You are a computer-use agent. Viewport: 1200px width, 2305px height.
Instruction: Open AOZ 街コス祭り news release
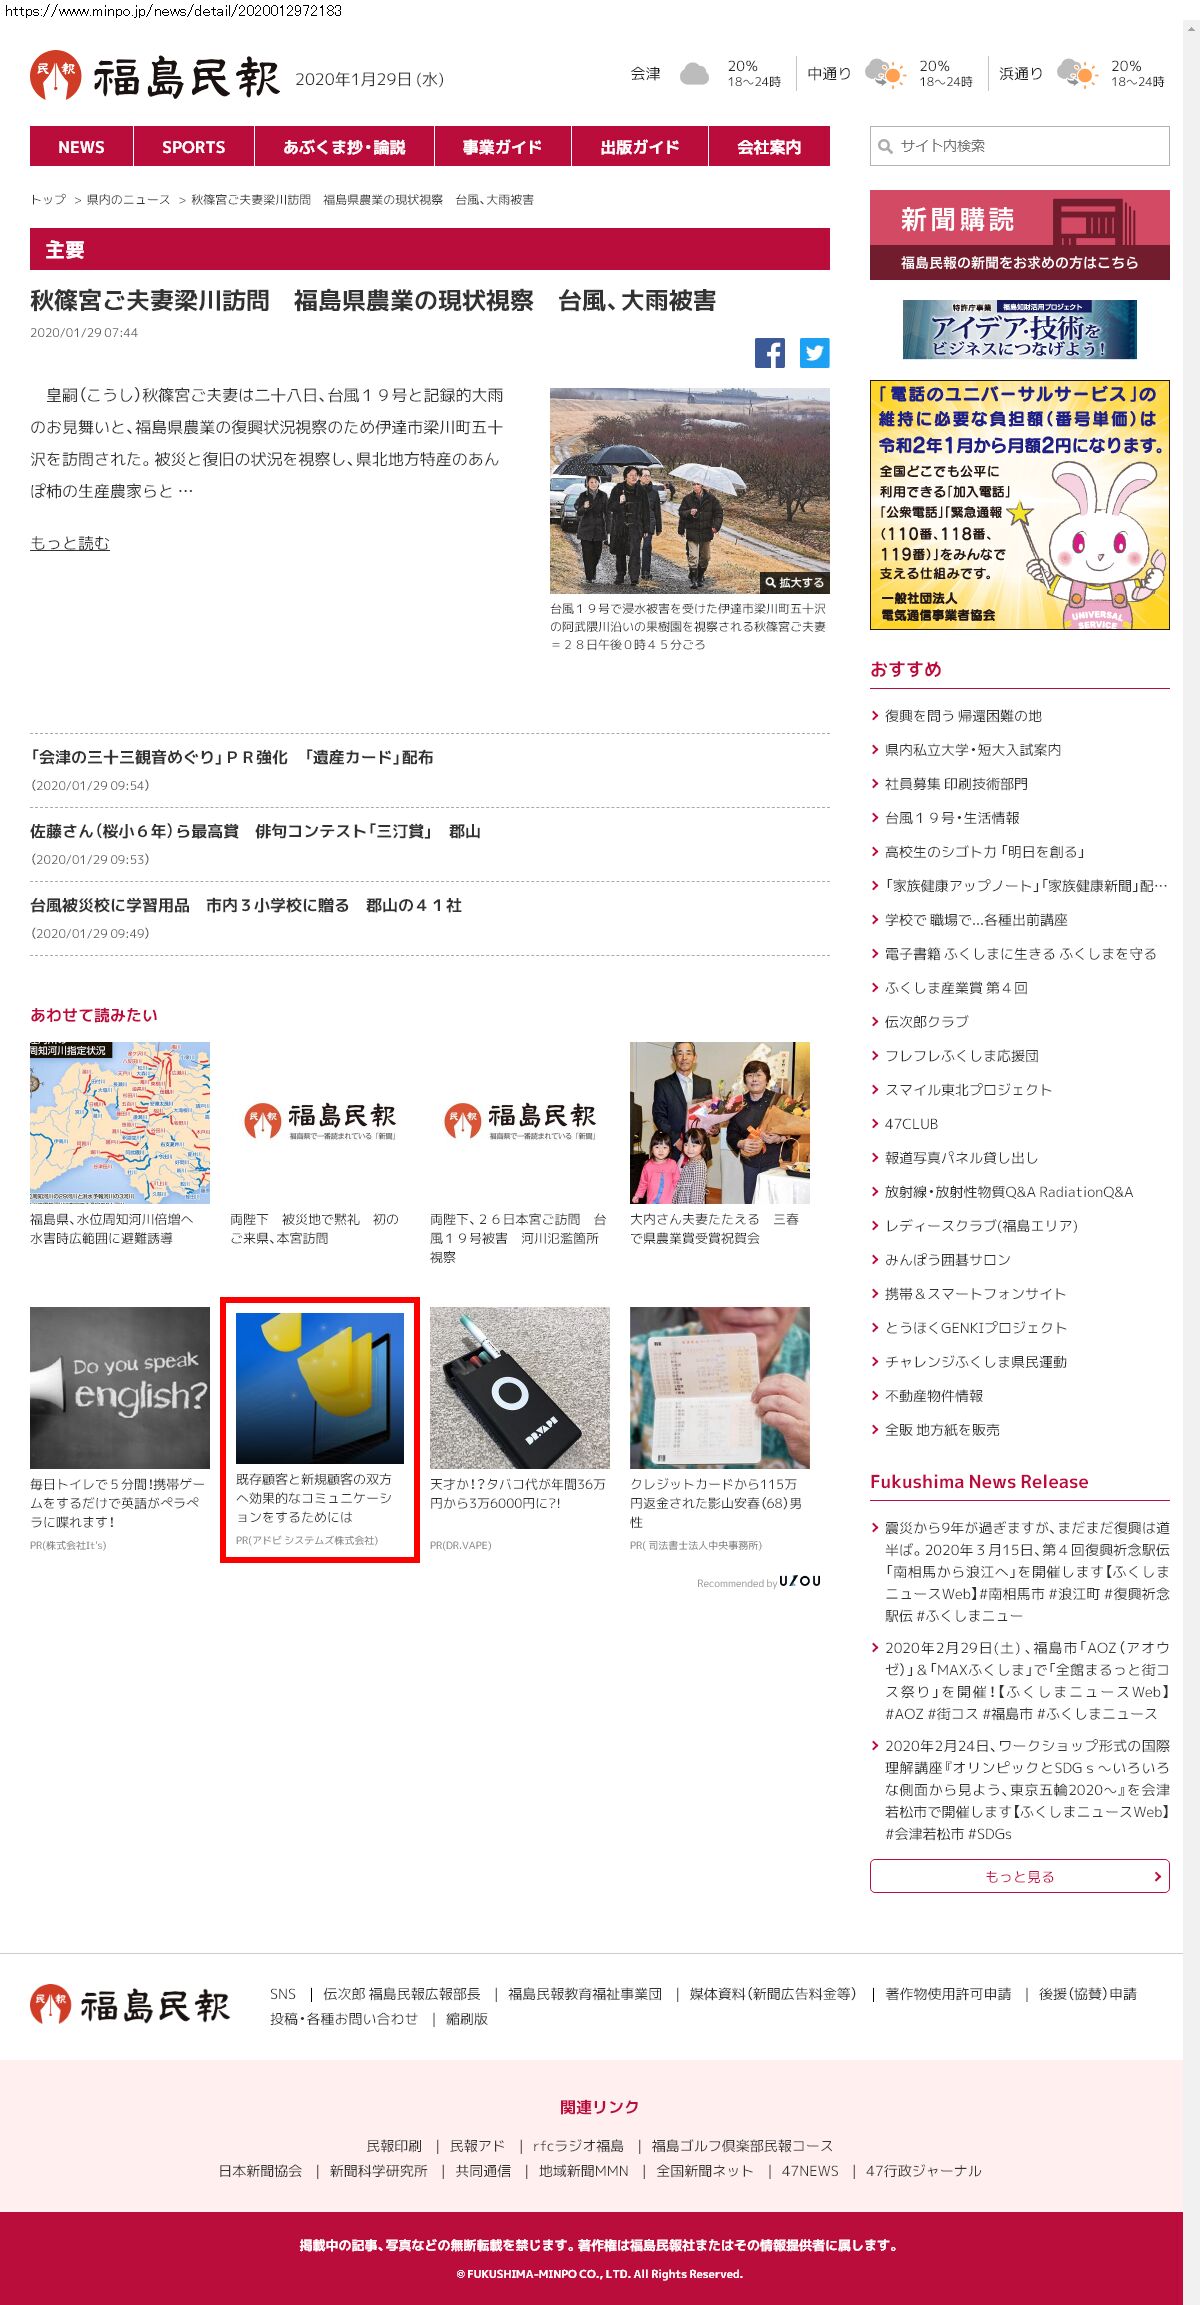tap(1027, 1680)
